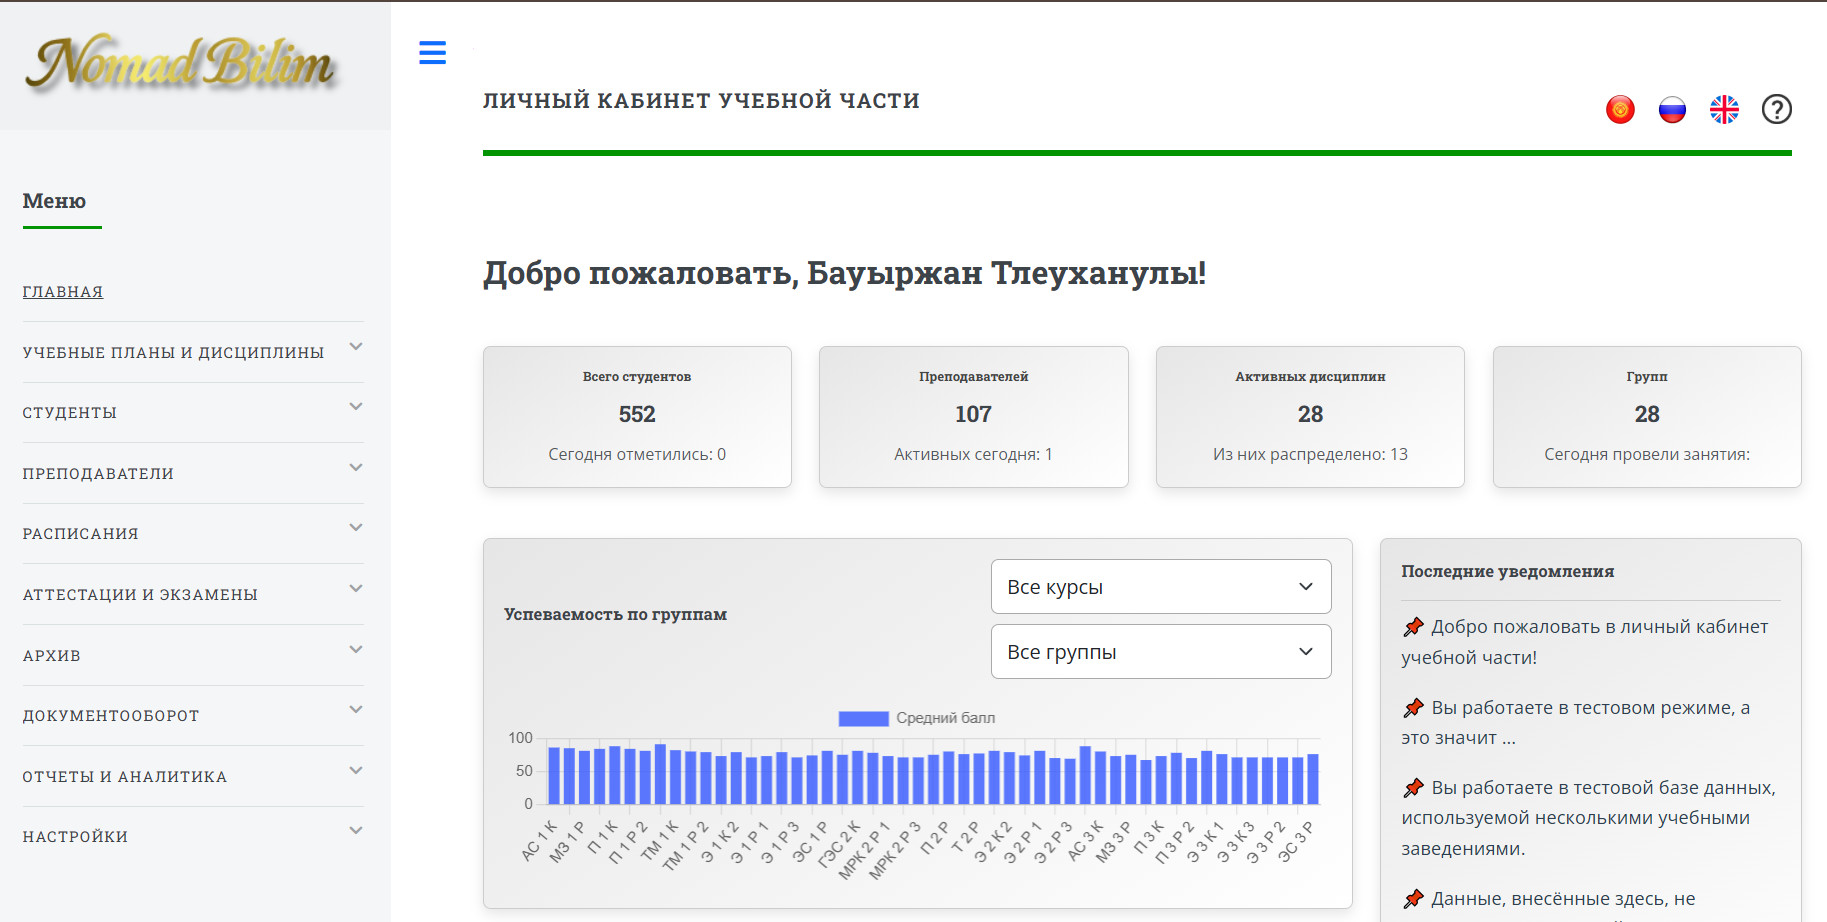Image resolution: width=1827 pixels, height=922 pixels.
Task: Switch language with the Kyrgyz flag icon
Action: tap(1620, 109)
